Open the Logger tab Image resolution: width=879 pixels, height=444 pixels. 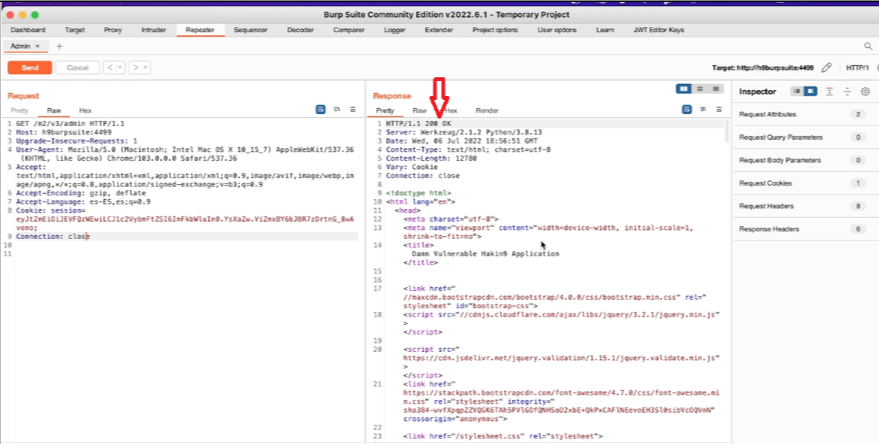[395, 30]
